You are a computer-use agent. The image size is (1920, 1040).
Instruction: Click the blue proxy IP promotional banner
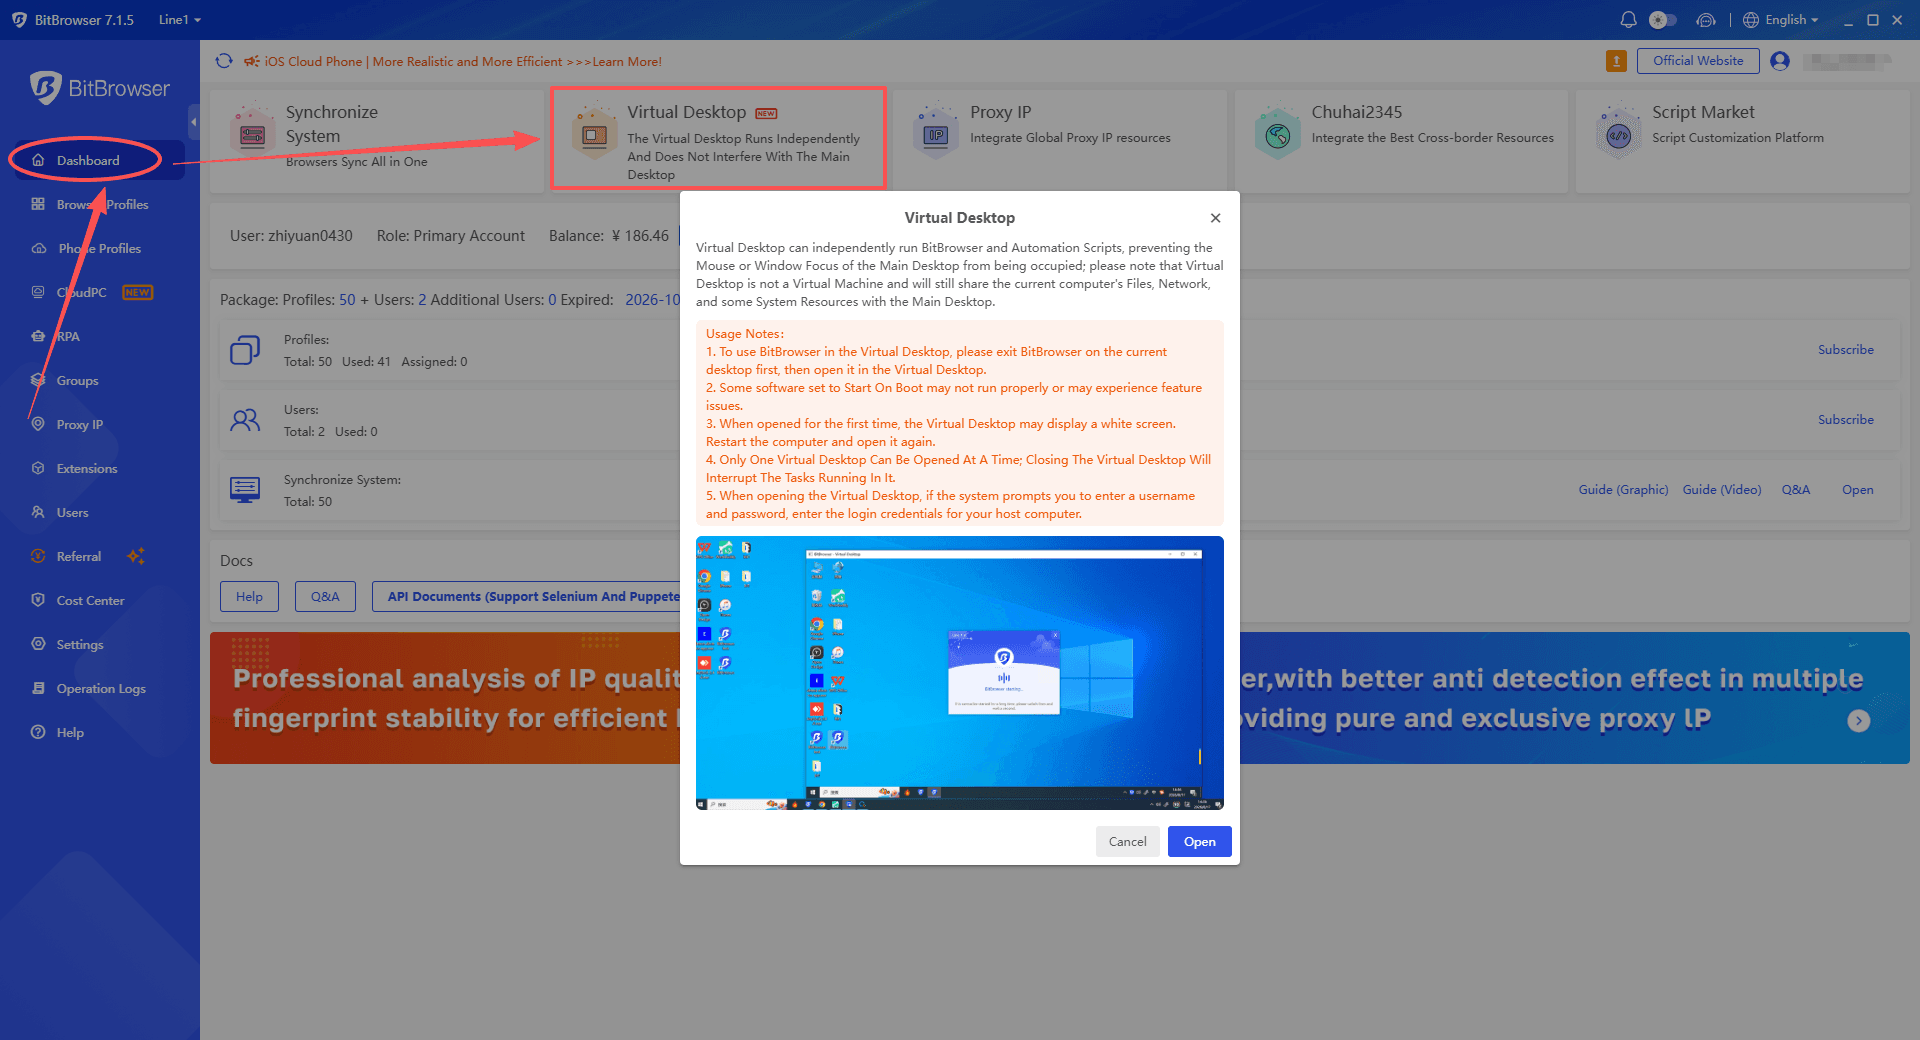[1575, 698]
